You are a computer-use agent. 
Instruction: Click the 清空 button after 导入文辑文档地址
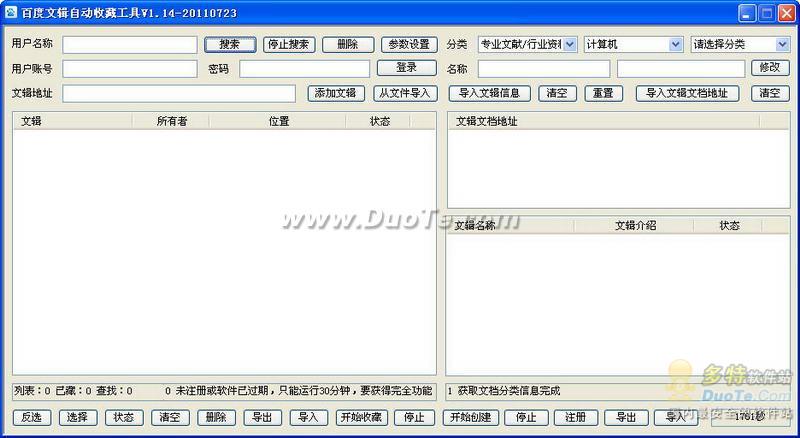[770, 93]
